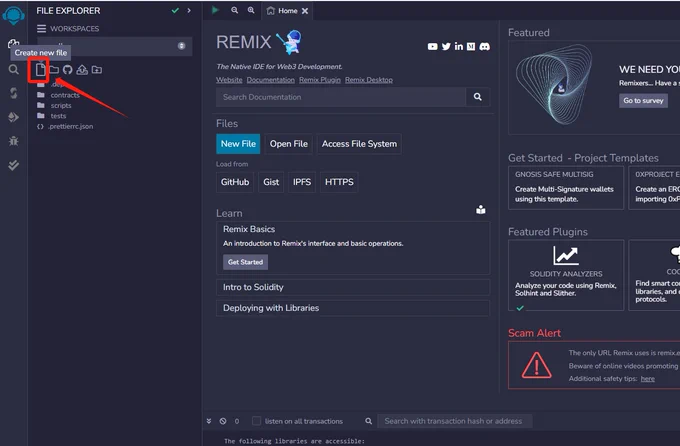Load from GitHub button
This screenshot has width=680, height=446.
click(x=235, y=182)
